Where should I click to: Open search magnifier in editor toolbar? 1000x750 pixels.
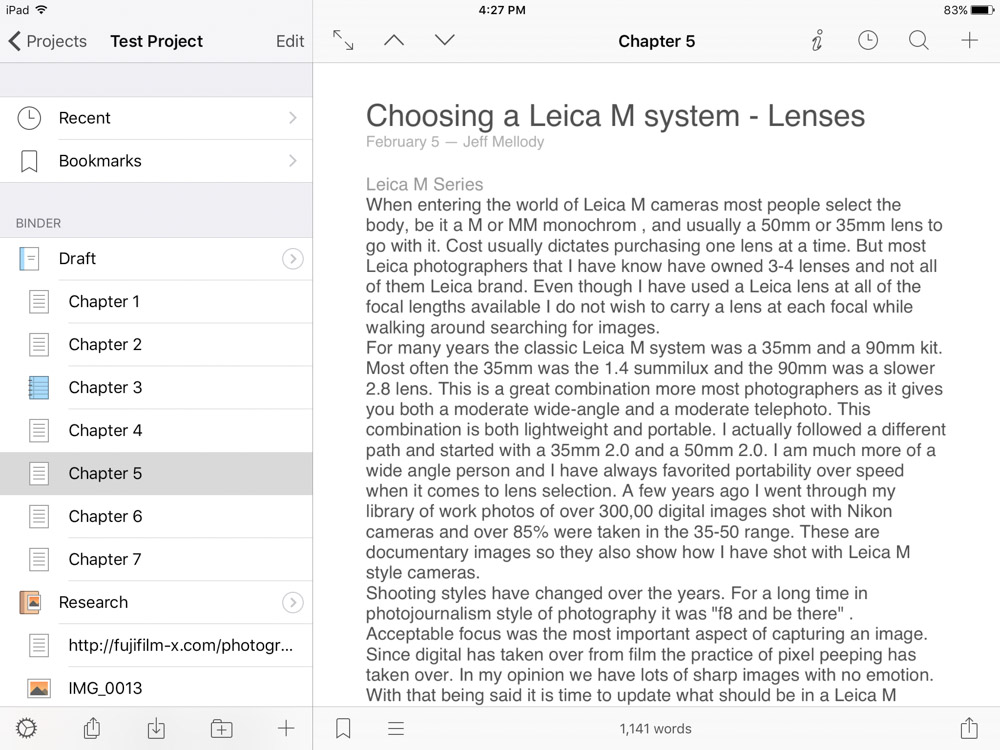(918, 40)
